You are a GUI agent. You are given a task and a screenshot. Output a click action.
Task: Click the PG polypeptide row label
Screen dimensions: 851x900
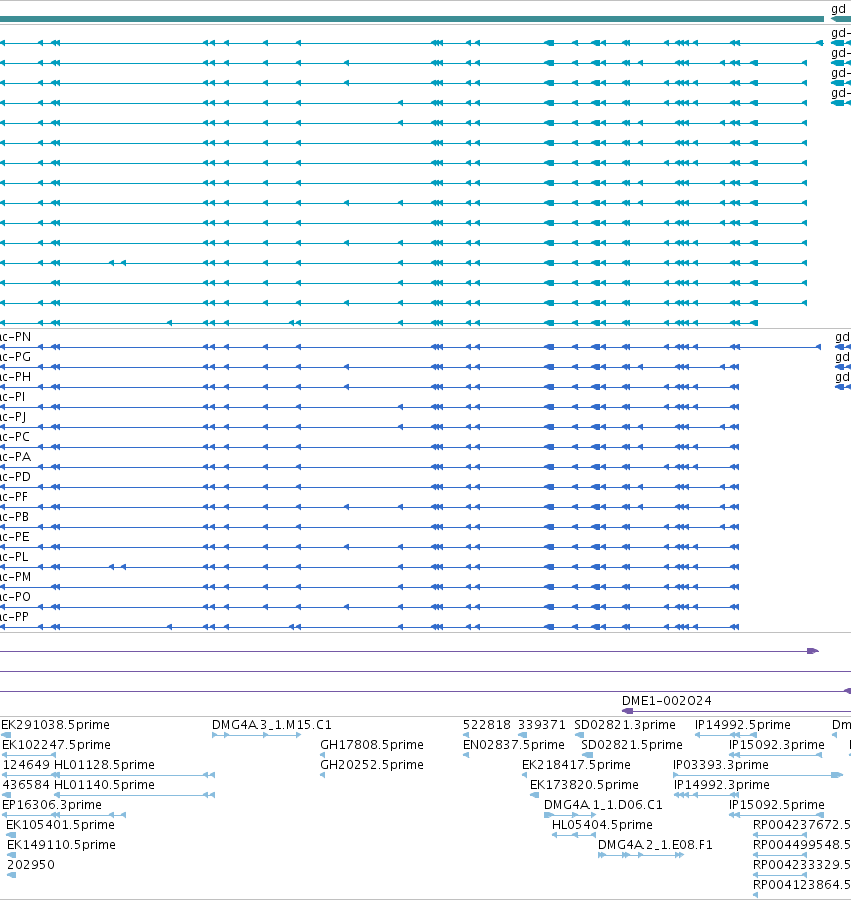click(15, 358)
